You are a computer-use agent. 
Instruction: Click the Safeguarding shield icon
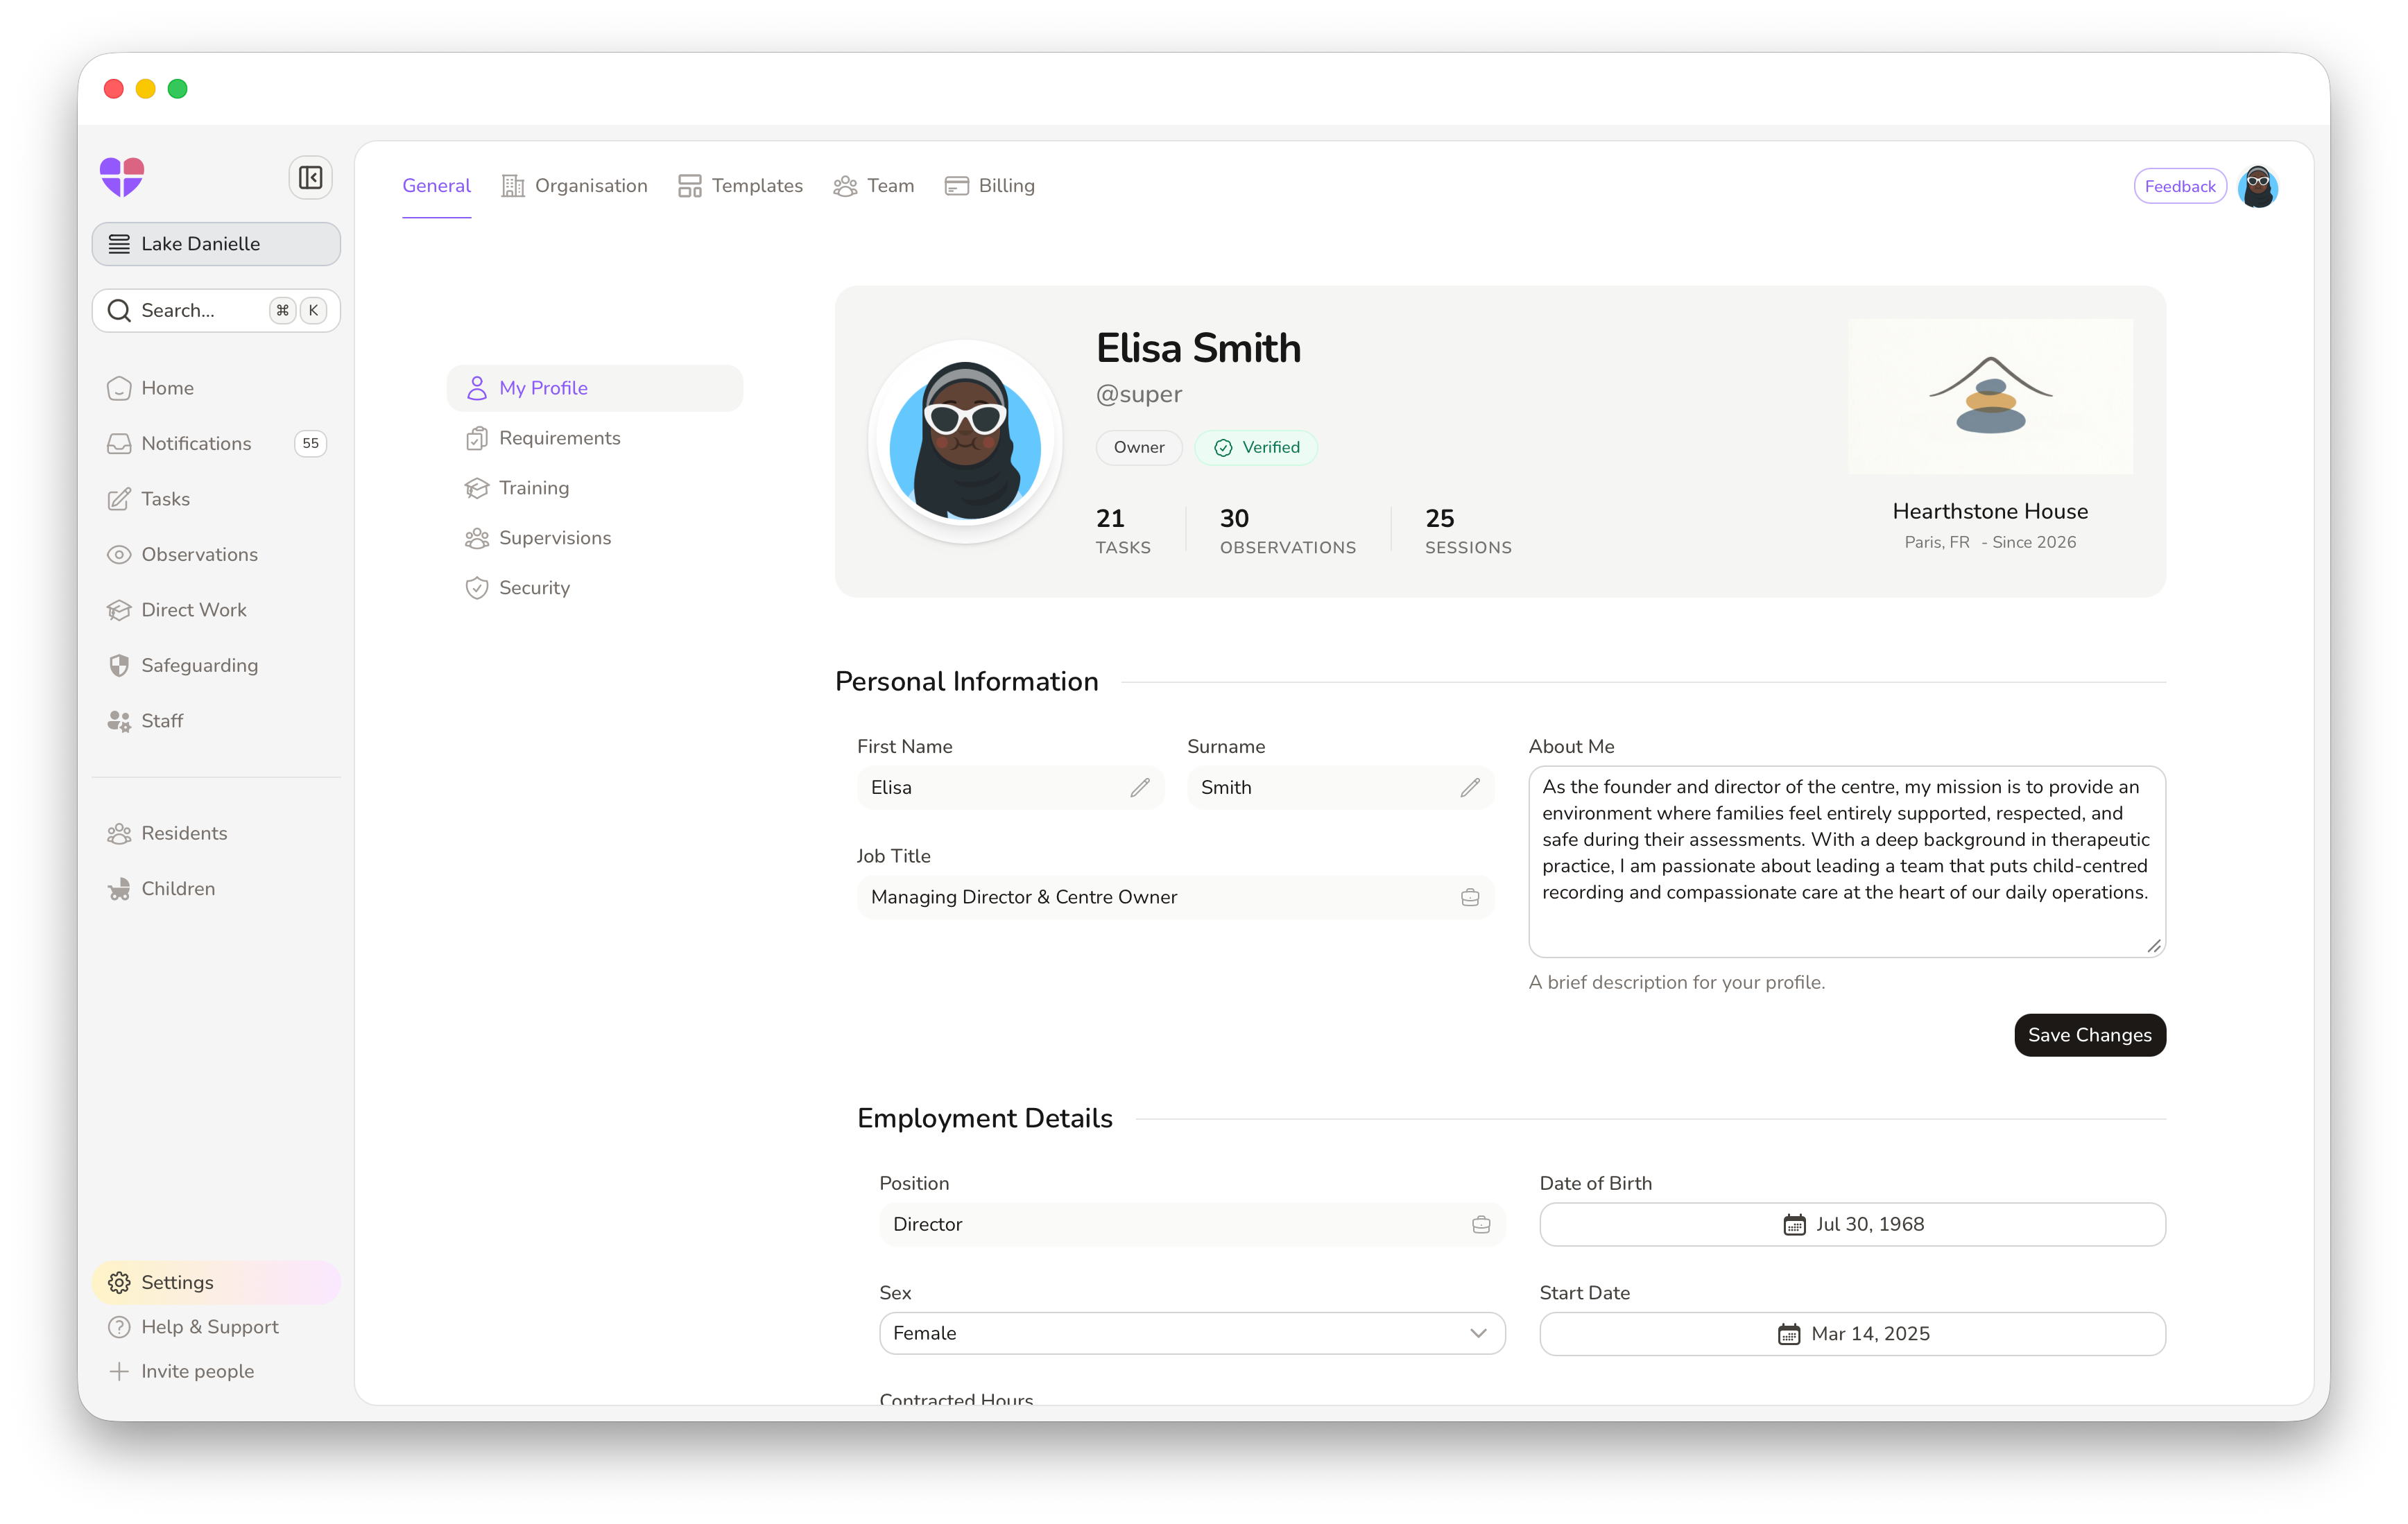click(x=119, y=665)
